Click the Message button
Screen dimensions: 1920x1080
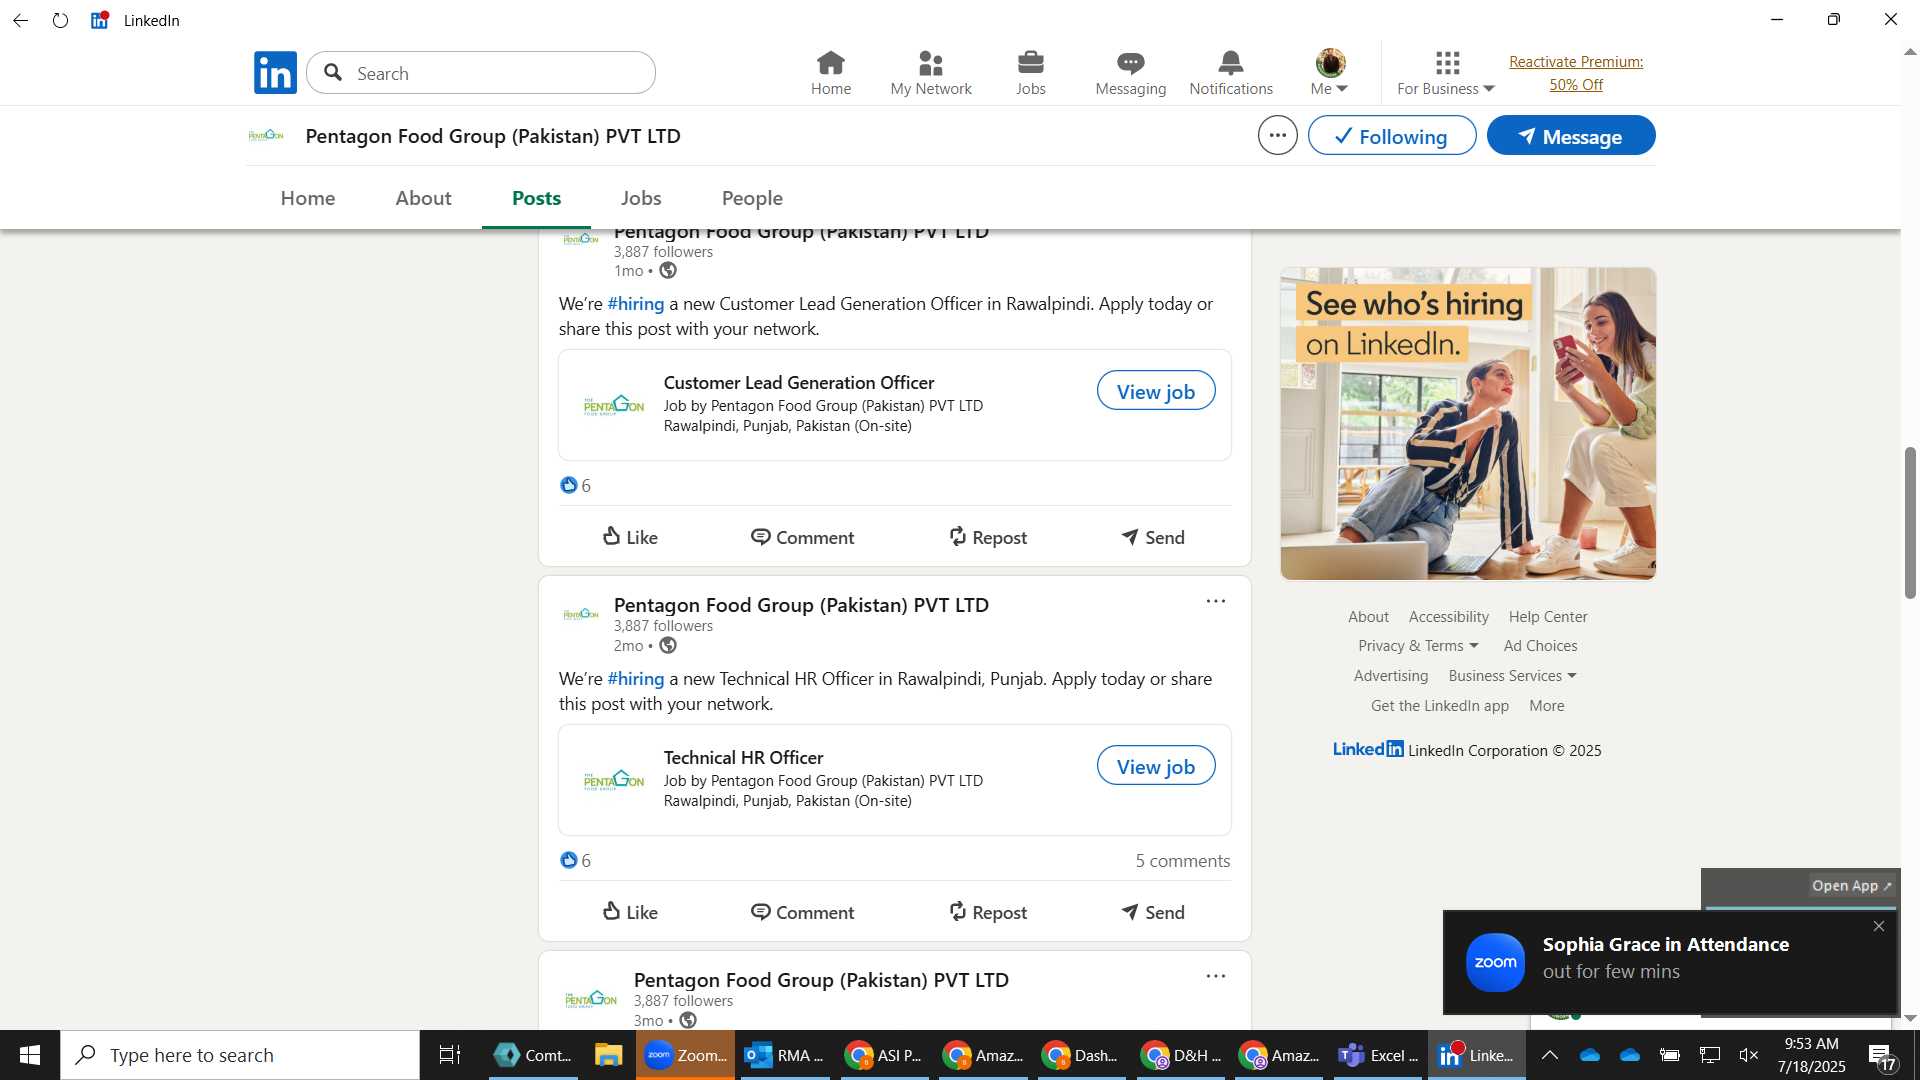pos(1570,135)
